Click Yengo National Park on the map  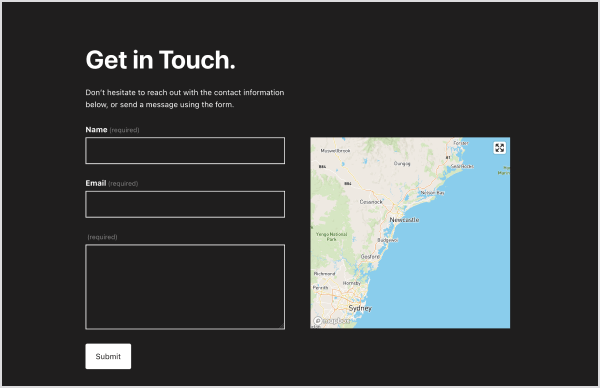click(x=331, y=236)
